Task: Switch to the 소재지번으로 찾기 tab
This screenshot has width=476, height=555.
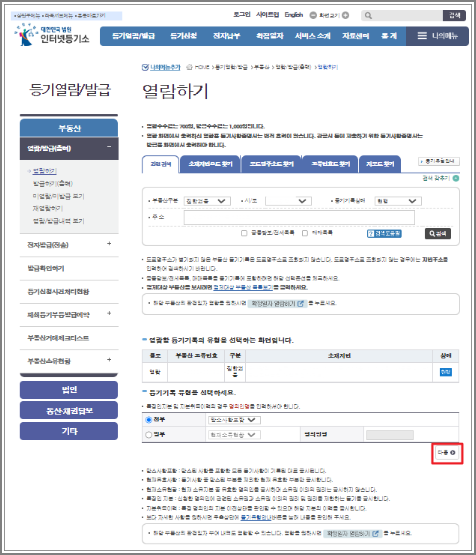Action: [210, 164]
